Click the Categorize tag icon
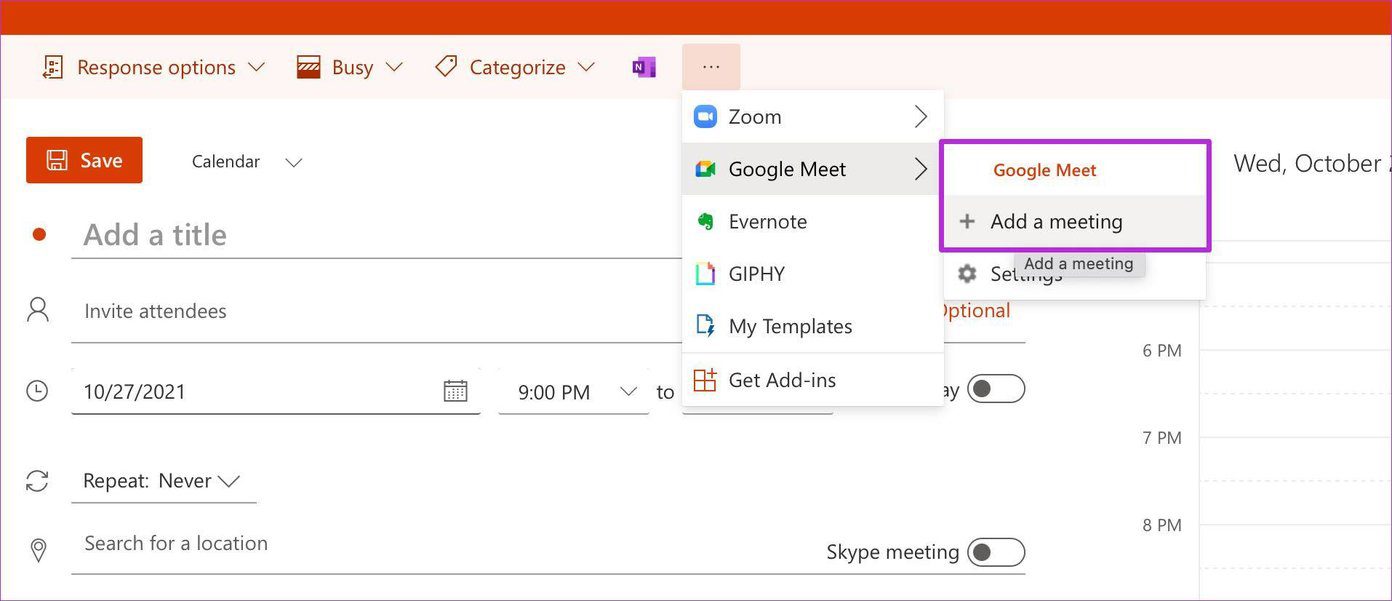 pos(446,67)
